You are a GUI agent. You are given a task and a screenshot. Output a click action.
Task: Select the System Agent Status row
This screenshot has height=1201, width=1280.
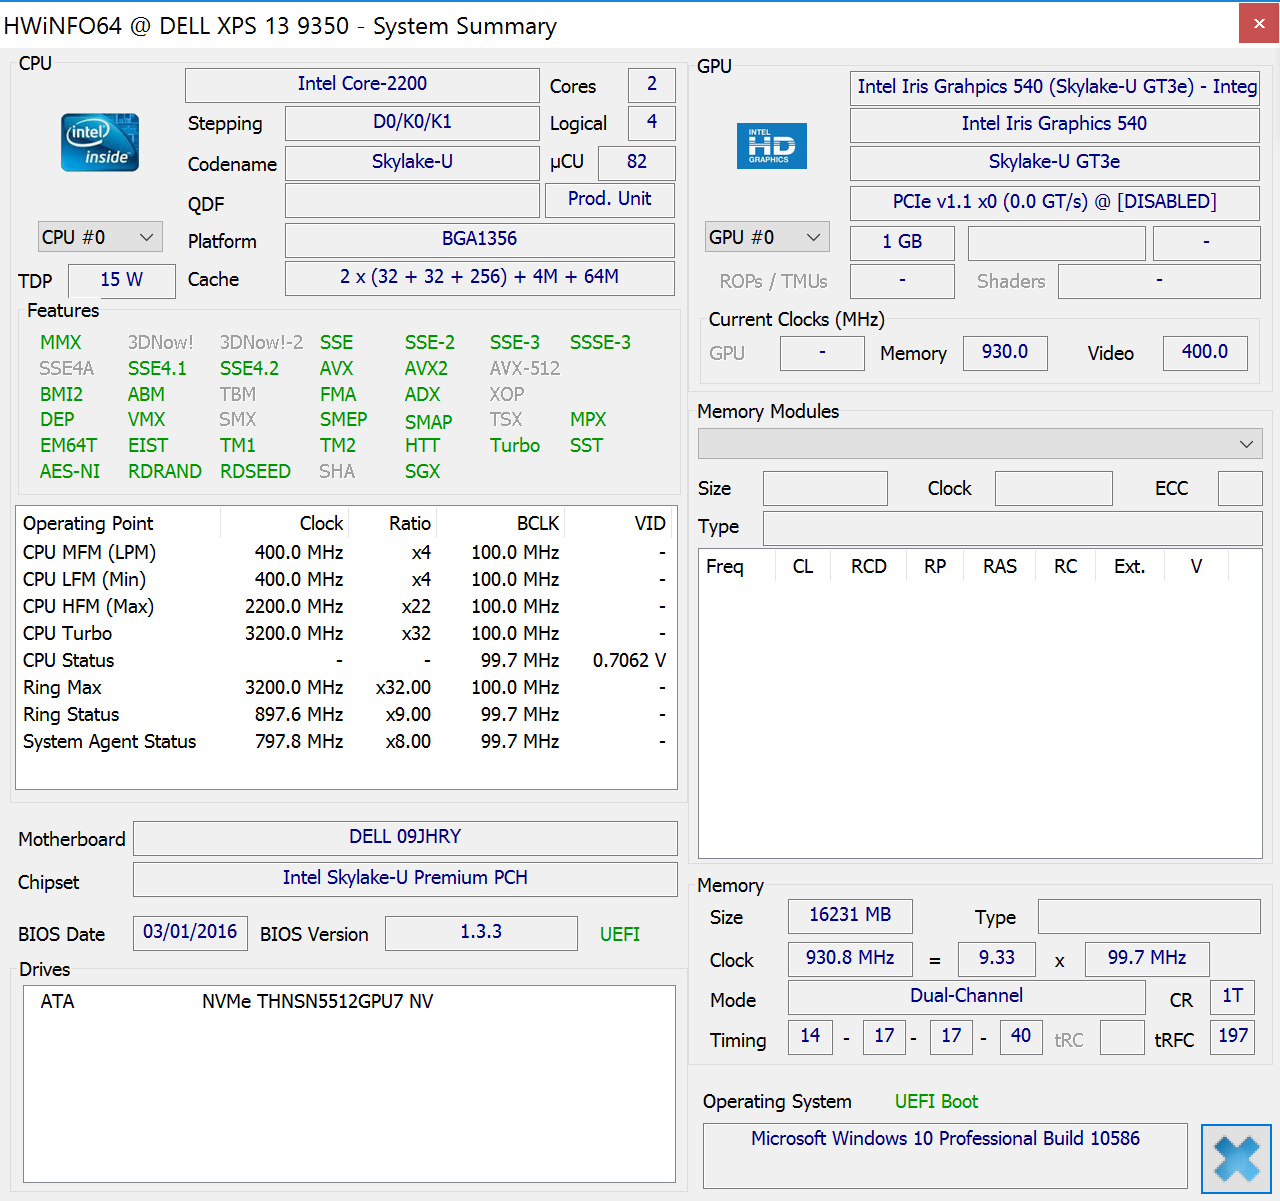click(x=345, y=741)
